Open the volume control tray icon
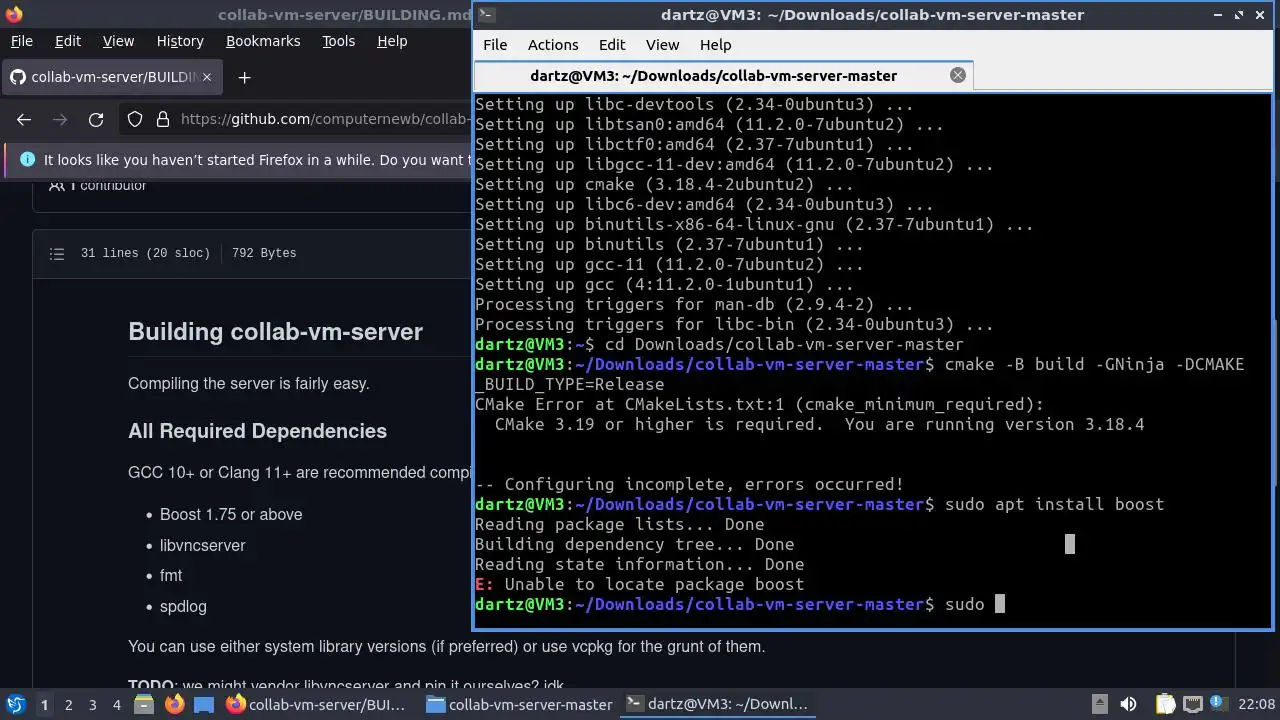 pyautogui.click(x=1128, y=705)
